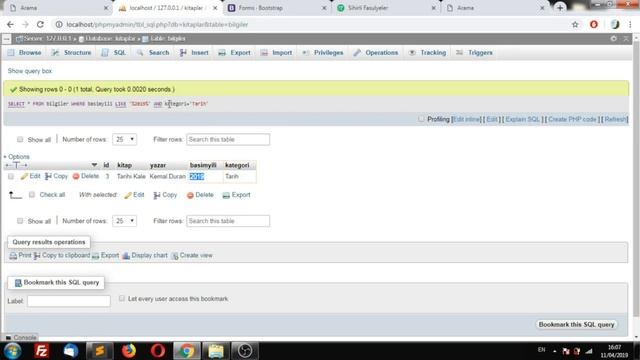640x360 pixels.
Task: Open File Explorer from taskbar
Action: pos(216,351)
